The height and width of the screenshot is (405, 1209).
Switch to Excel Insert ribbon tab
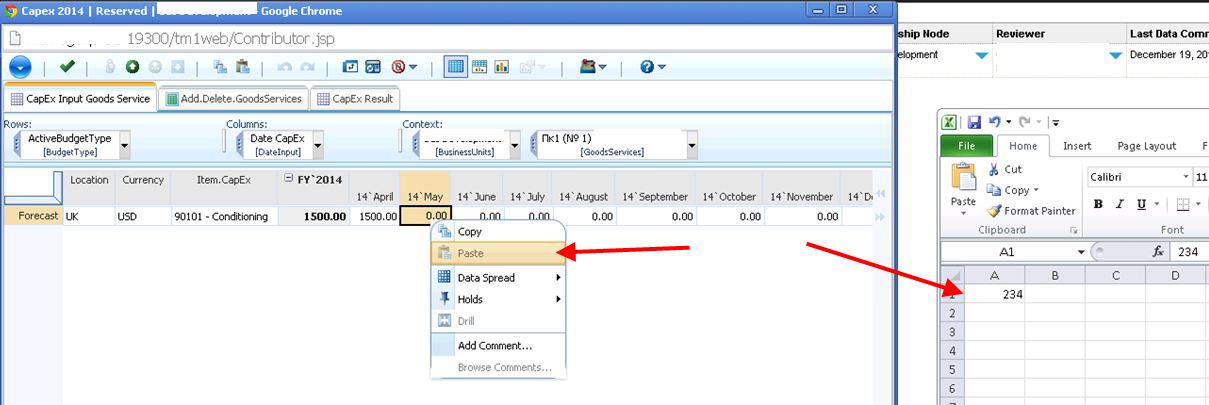tap(1077, 146)
